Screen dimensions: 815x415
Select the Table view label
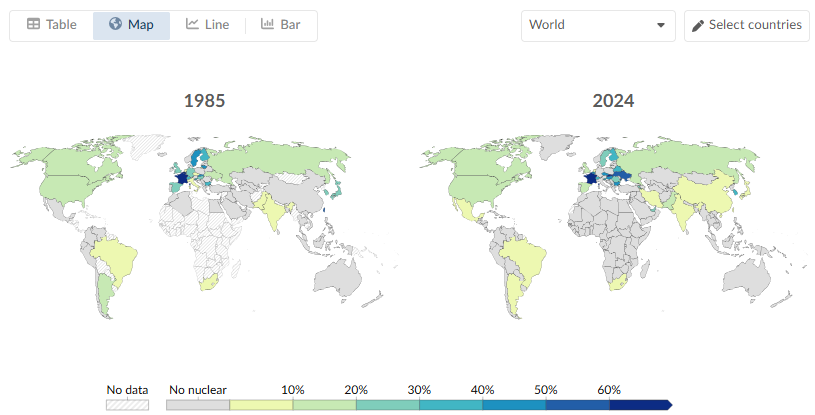pos(61,25)
